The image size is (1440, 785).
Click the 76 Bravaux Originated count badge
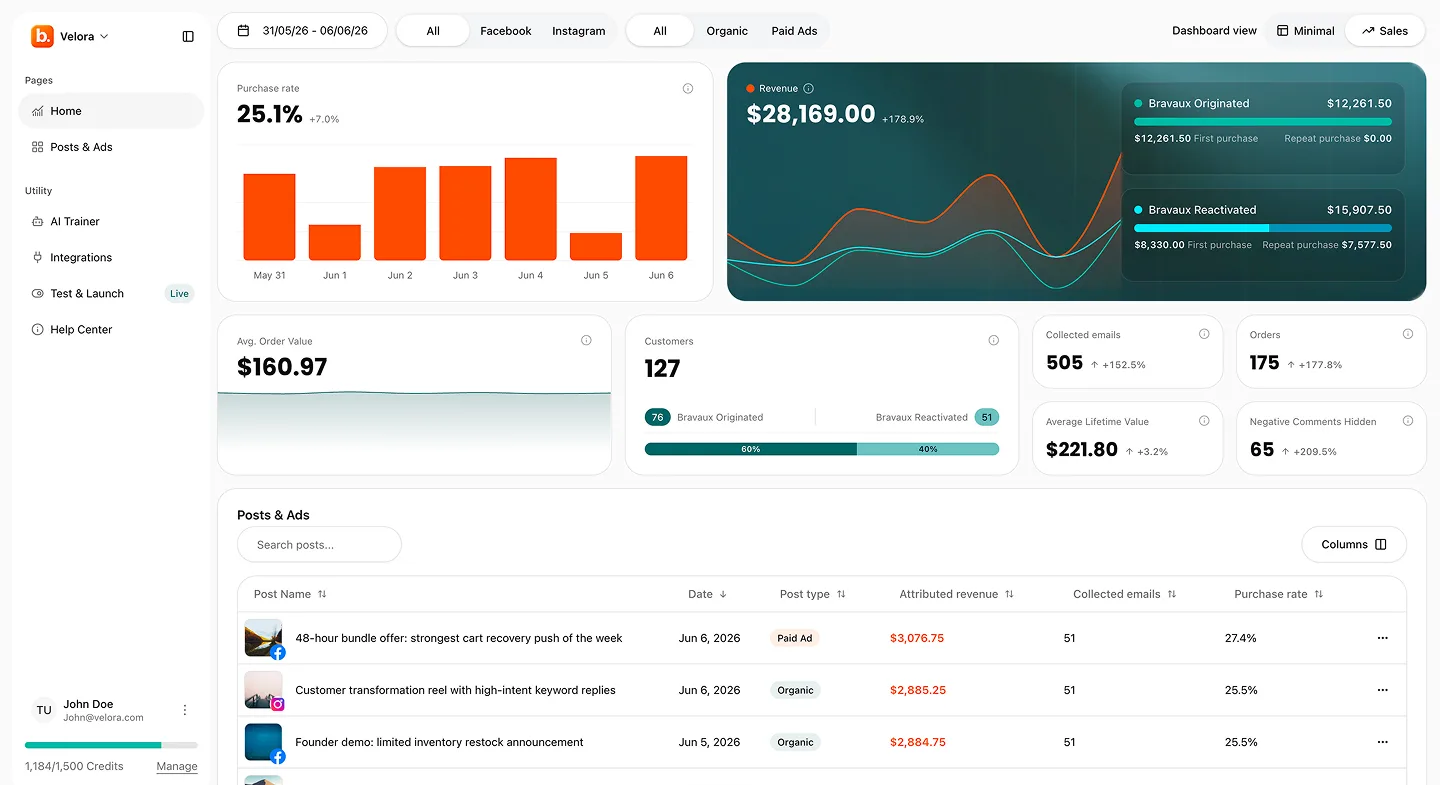pos(657,417)
